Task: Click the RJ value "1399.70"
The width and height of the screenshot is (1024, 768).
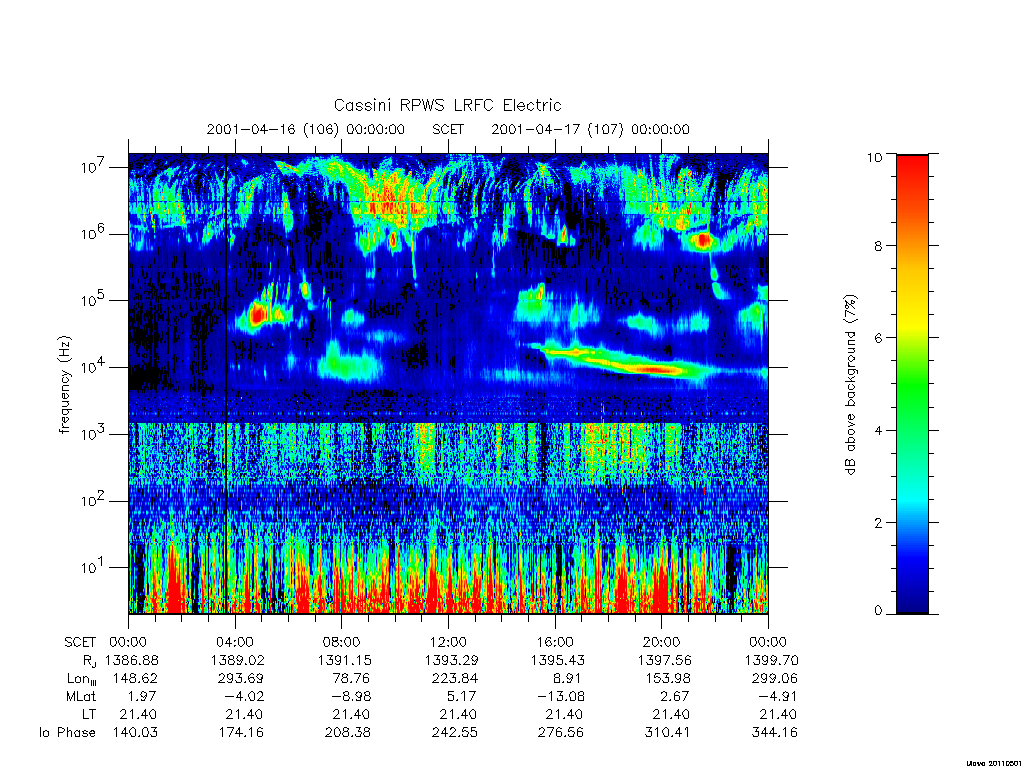Action: pos(771,660)
